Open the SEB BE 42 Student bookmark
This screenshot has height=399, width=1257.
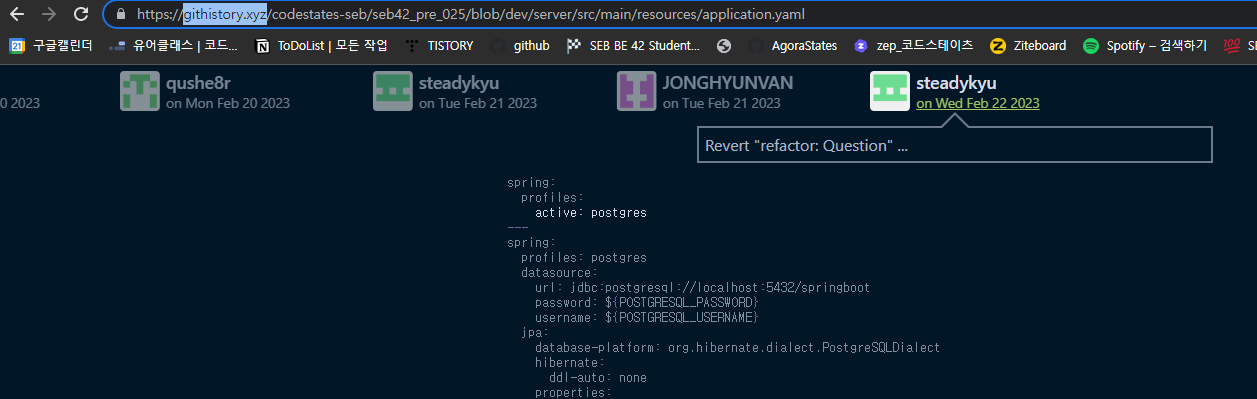tap(632, 45)
